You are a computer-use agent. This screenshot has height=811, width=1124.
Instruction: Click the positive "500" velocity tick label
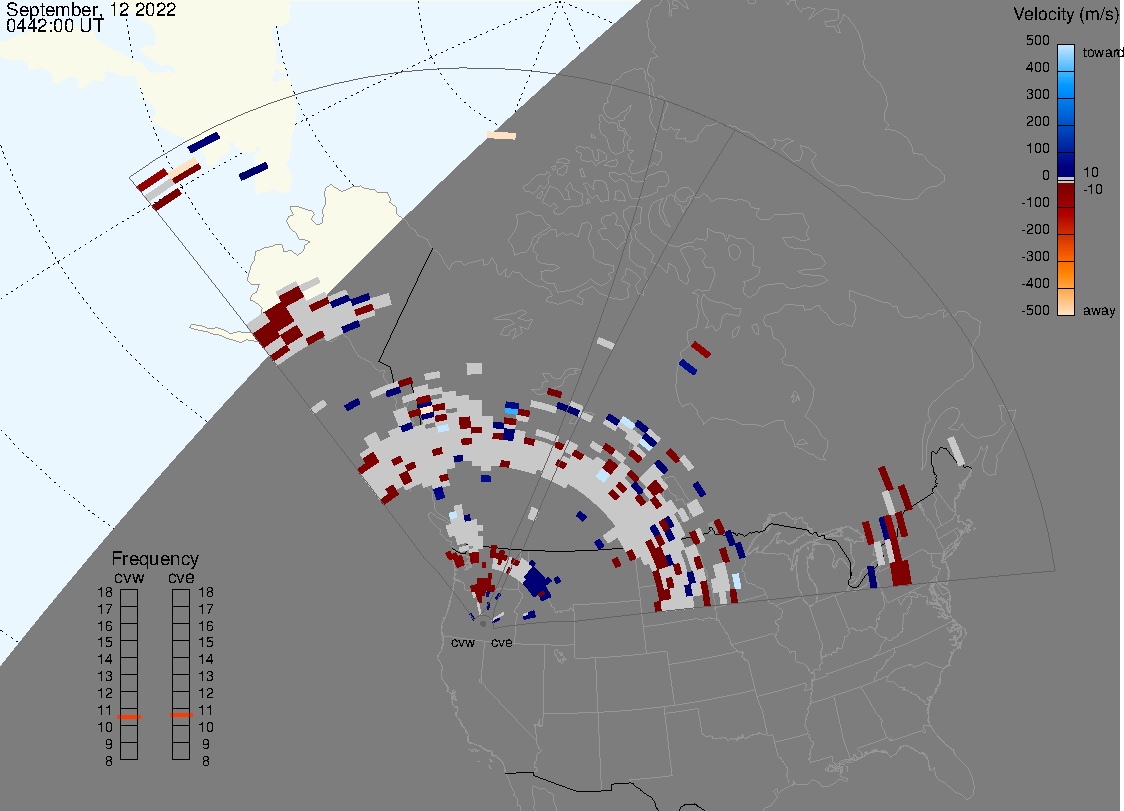click(x=1037, y=40)
